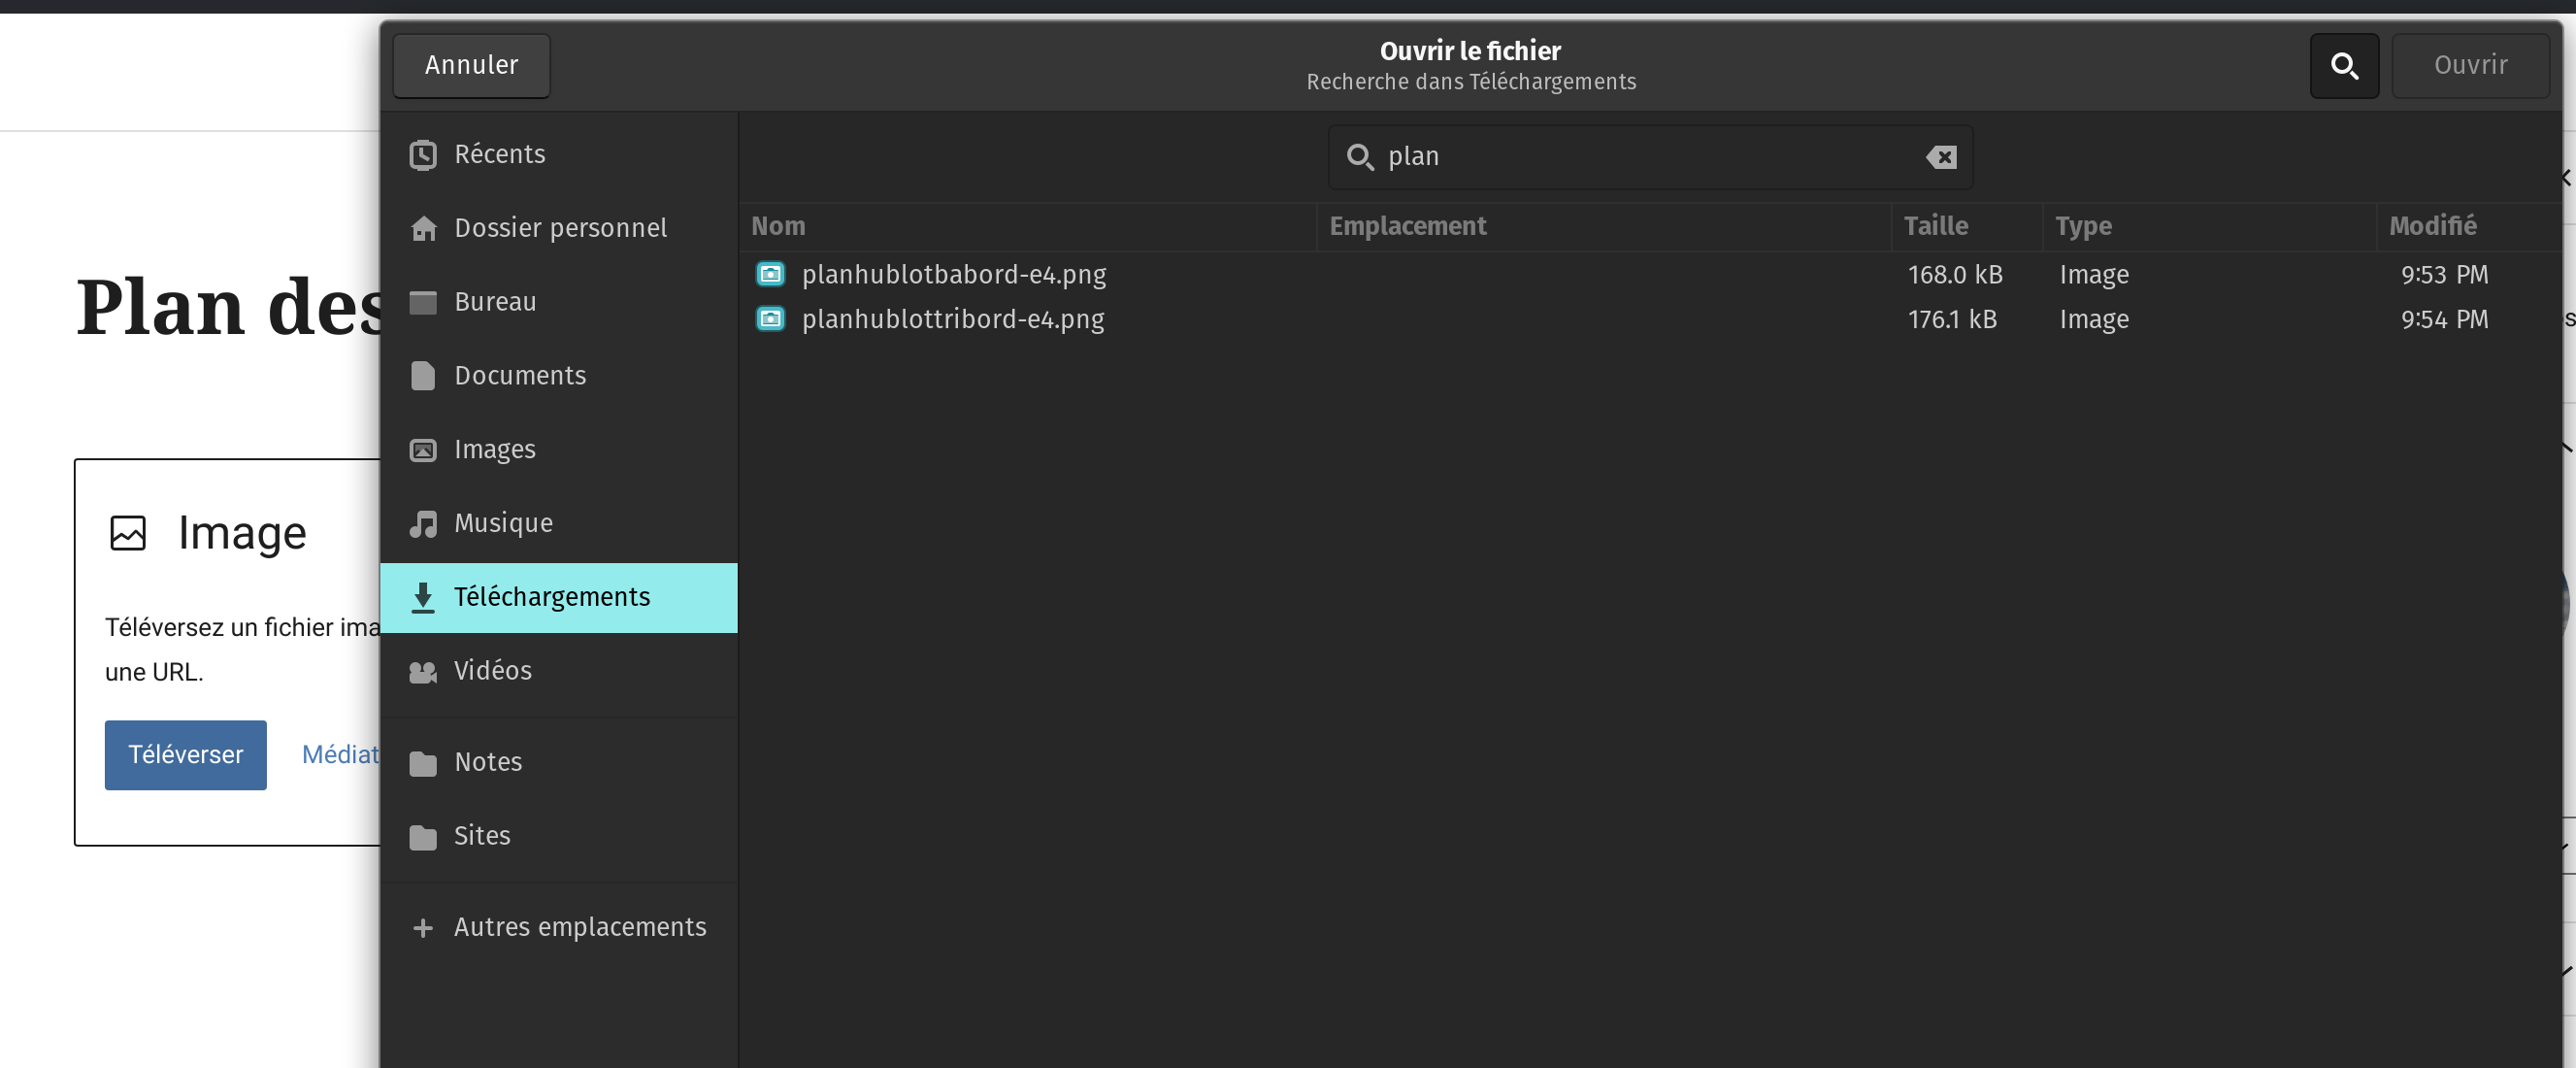Click the image block icon on the page
The width and height of the screenshot is (2576, 1068).
(x=127, y=534)
